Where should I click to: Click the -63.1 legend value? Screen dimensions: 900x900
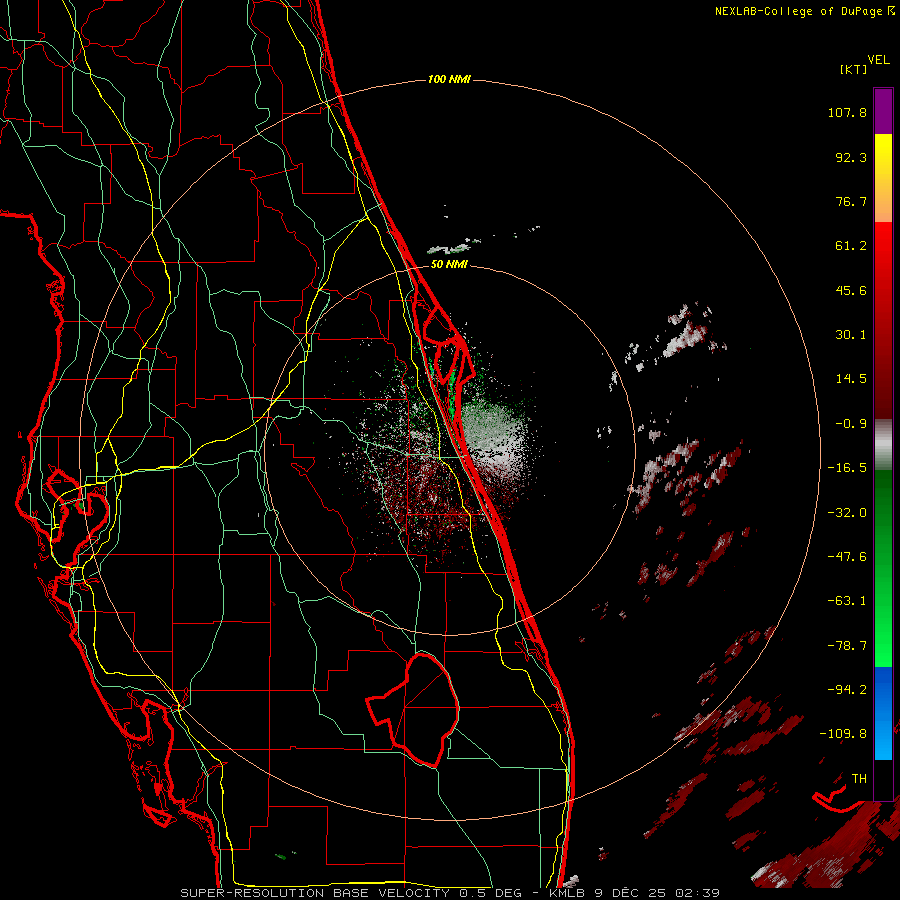[847, 601]
